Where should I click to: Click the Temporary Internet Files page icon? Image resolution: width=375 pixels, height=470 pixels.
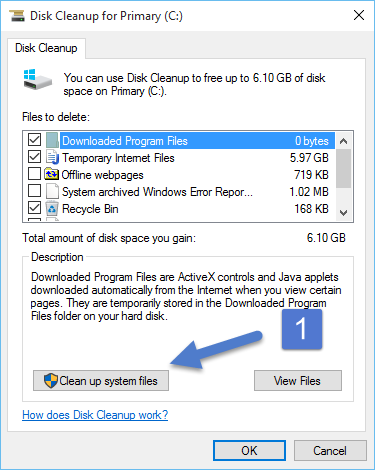[x=52, y=158]
